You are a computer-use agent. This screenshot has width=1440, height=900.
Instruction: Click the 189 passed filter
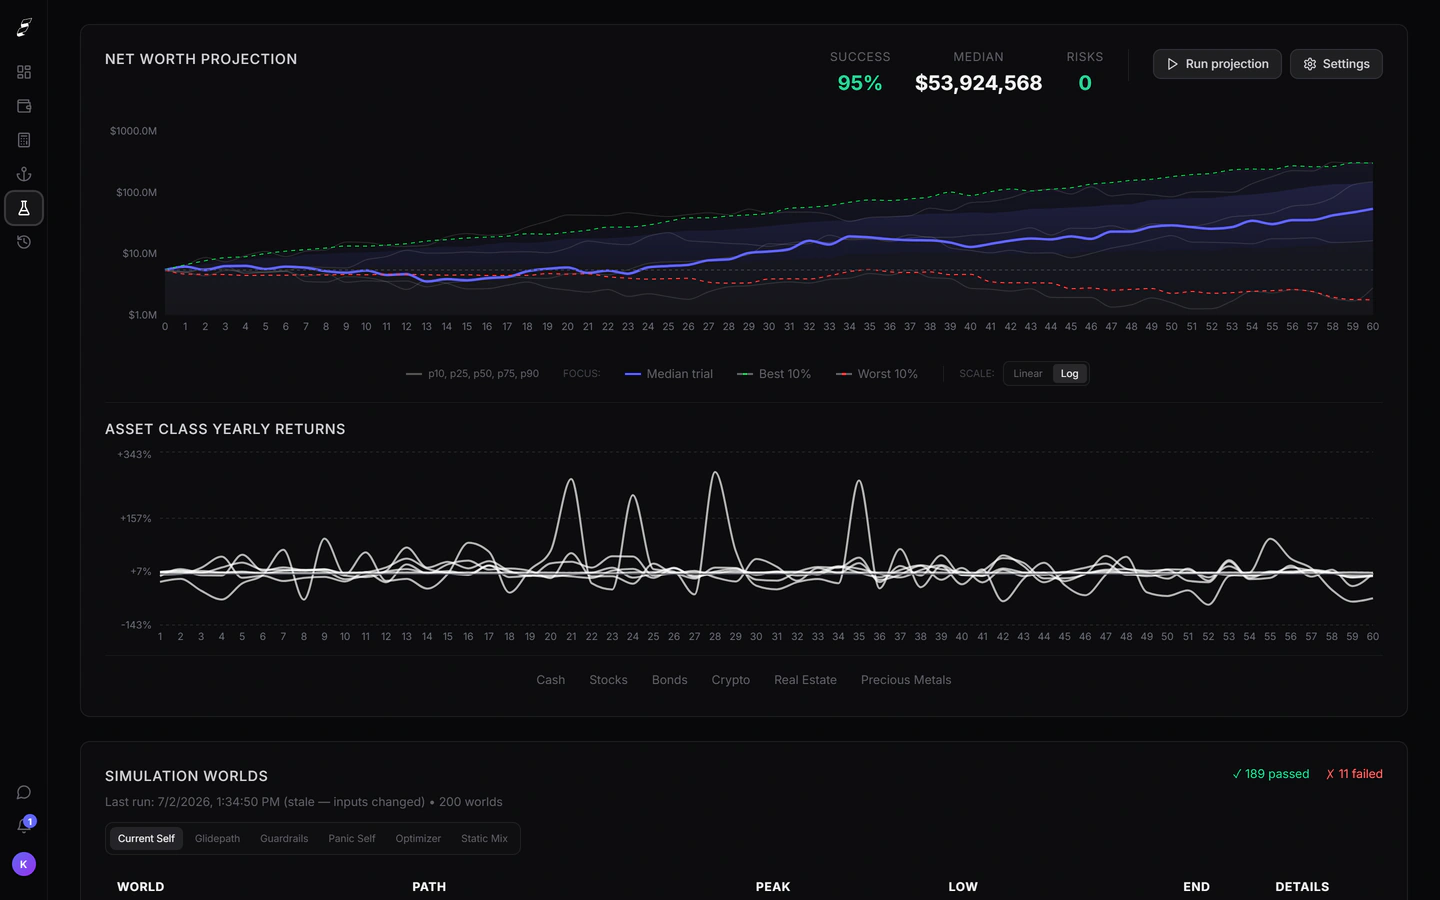tap(1270, 774)
